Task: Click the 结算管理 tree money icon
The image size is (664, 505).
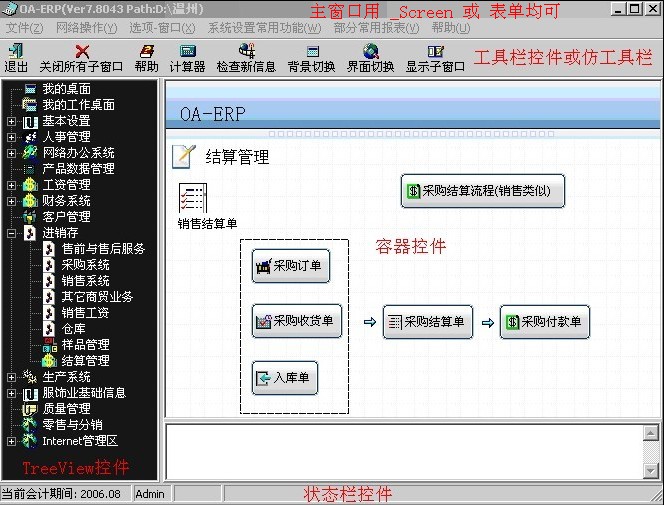Action: 50,361
